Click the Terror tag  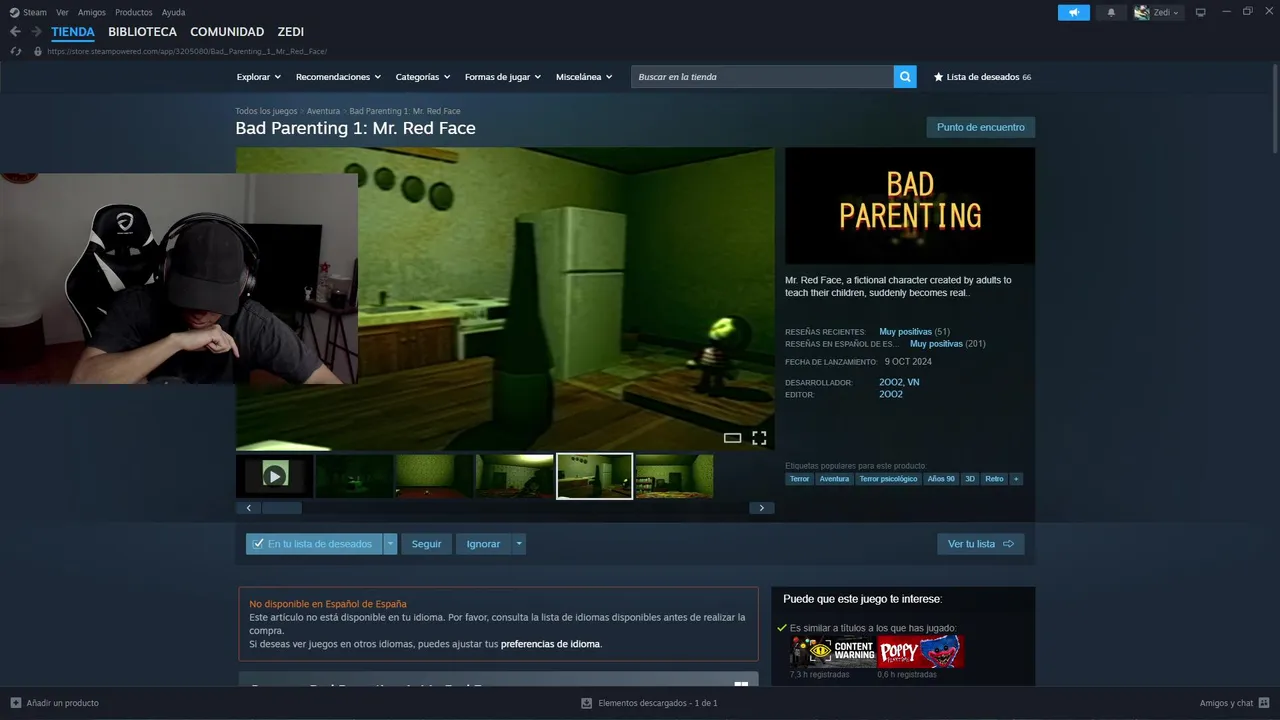coord(799,479)
